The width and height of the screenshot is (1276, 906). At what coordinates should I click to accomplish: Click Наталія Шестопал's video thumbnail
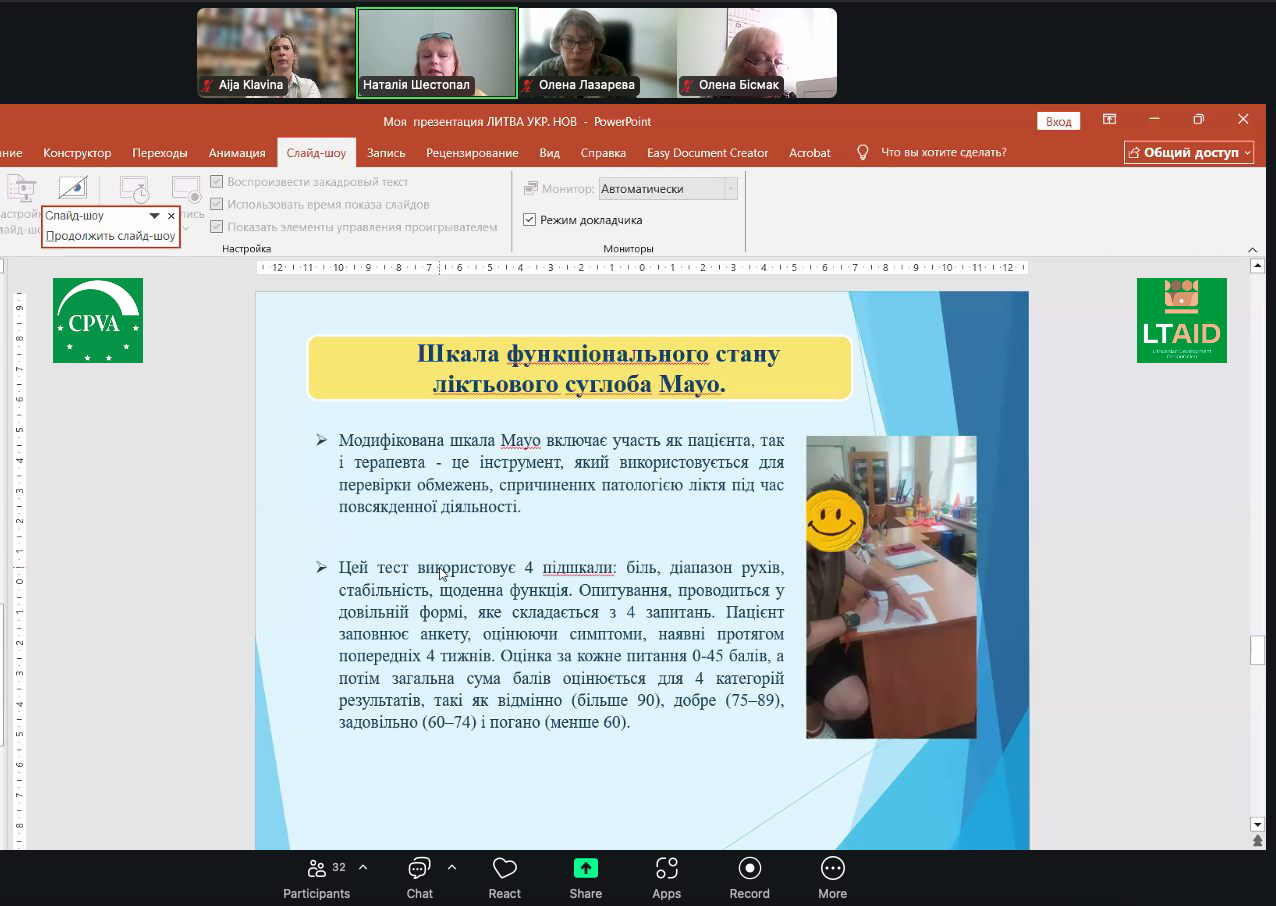437,53
